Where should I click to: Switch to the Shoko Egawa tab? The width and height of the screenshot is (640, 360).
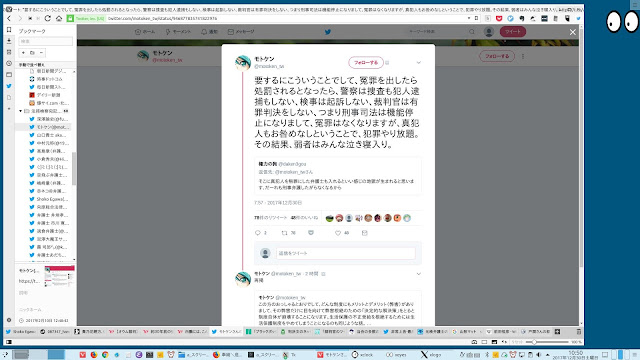[x=21, y=331]
